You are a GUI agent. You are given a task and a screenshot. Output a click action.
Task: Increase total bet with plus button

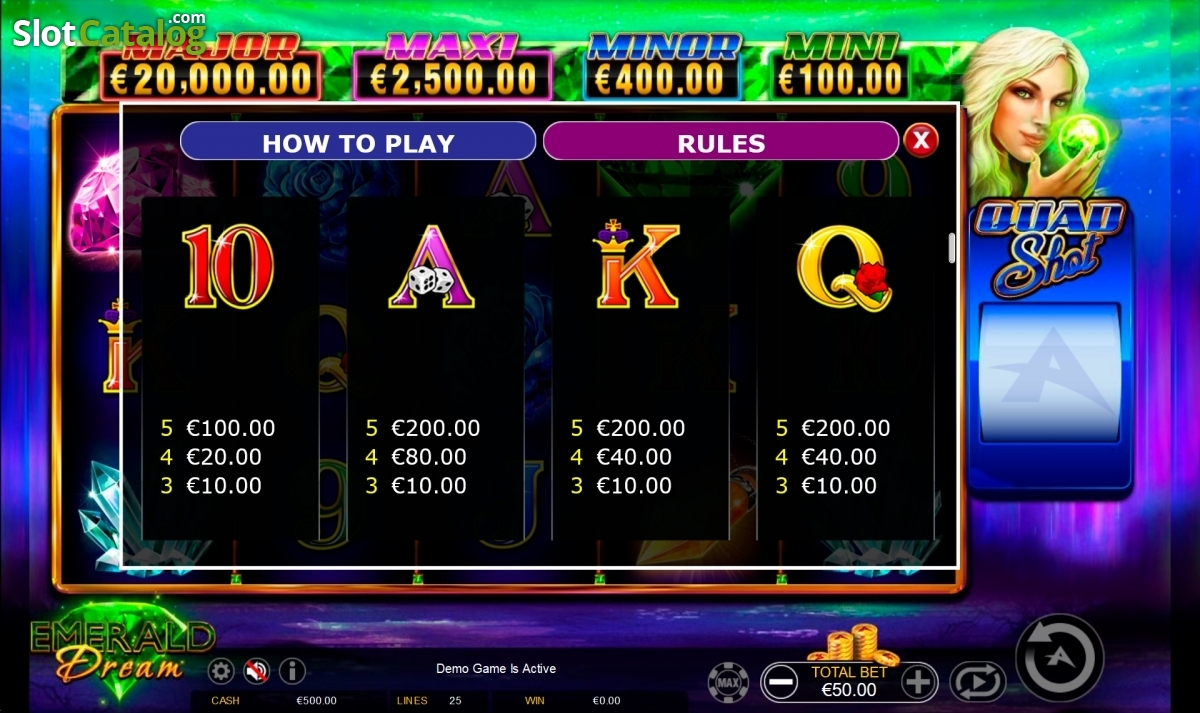(919, 683)
